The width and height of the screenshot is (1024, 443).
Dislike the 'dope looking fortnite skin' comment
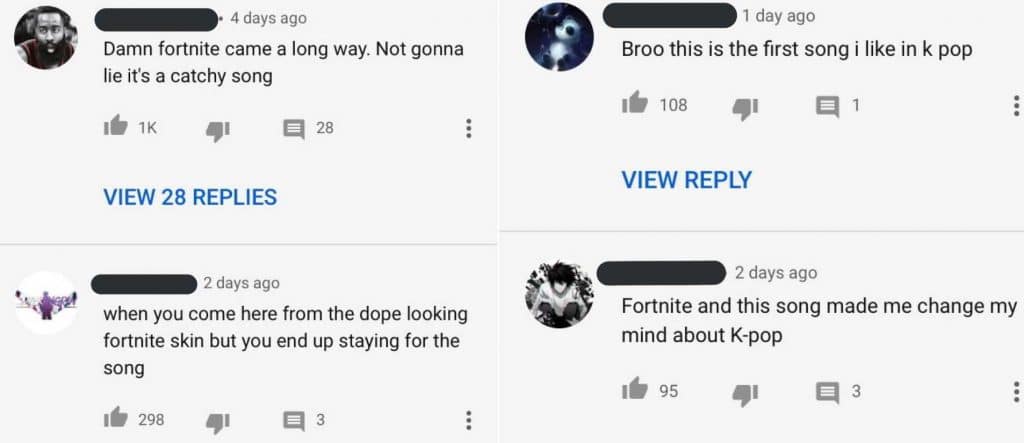coord(218,422)
